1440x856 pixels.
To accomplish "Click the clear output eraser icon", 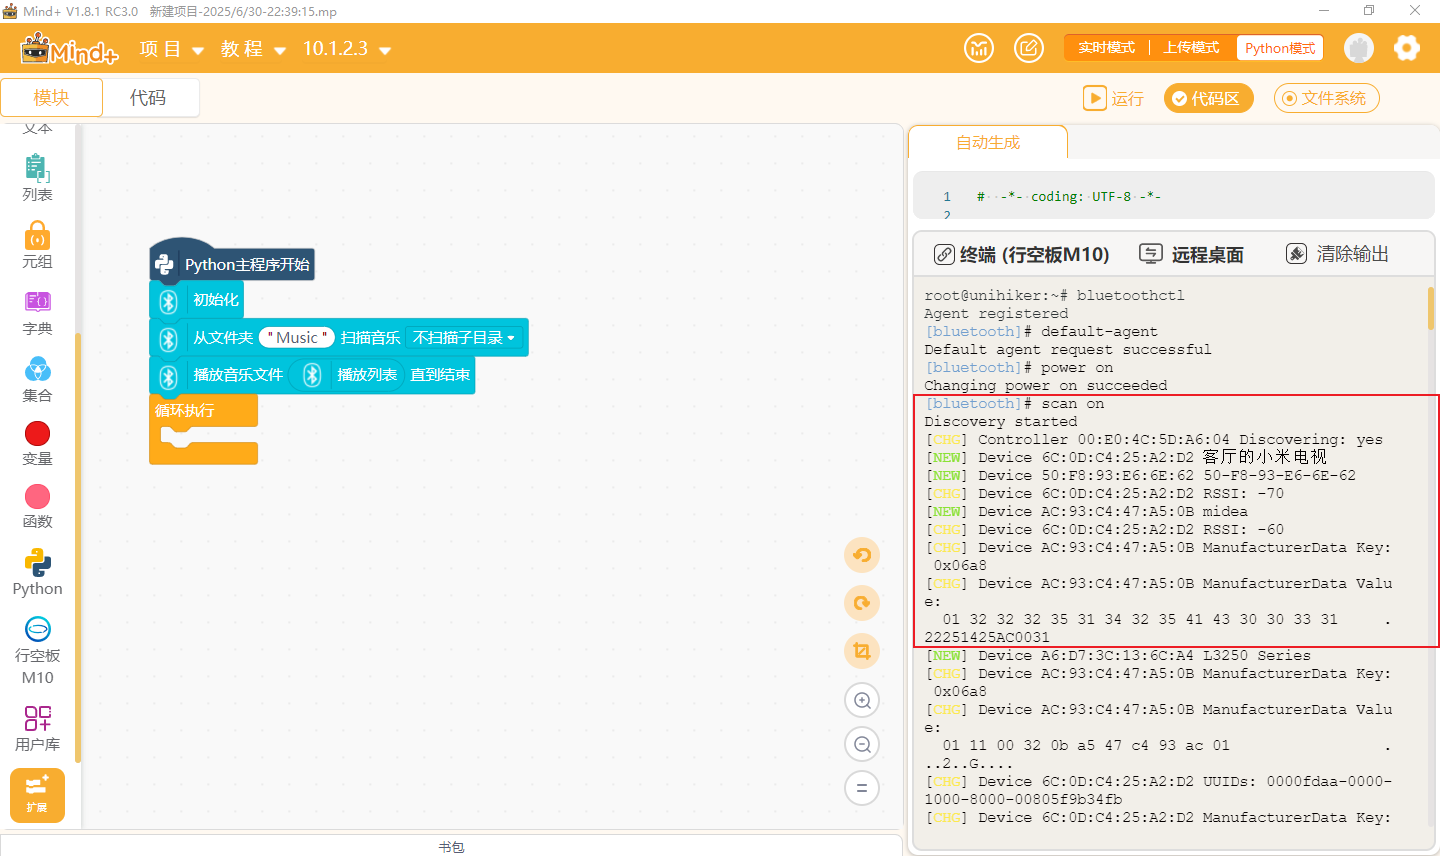I will [x=1297, y=254].
